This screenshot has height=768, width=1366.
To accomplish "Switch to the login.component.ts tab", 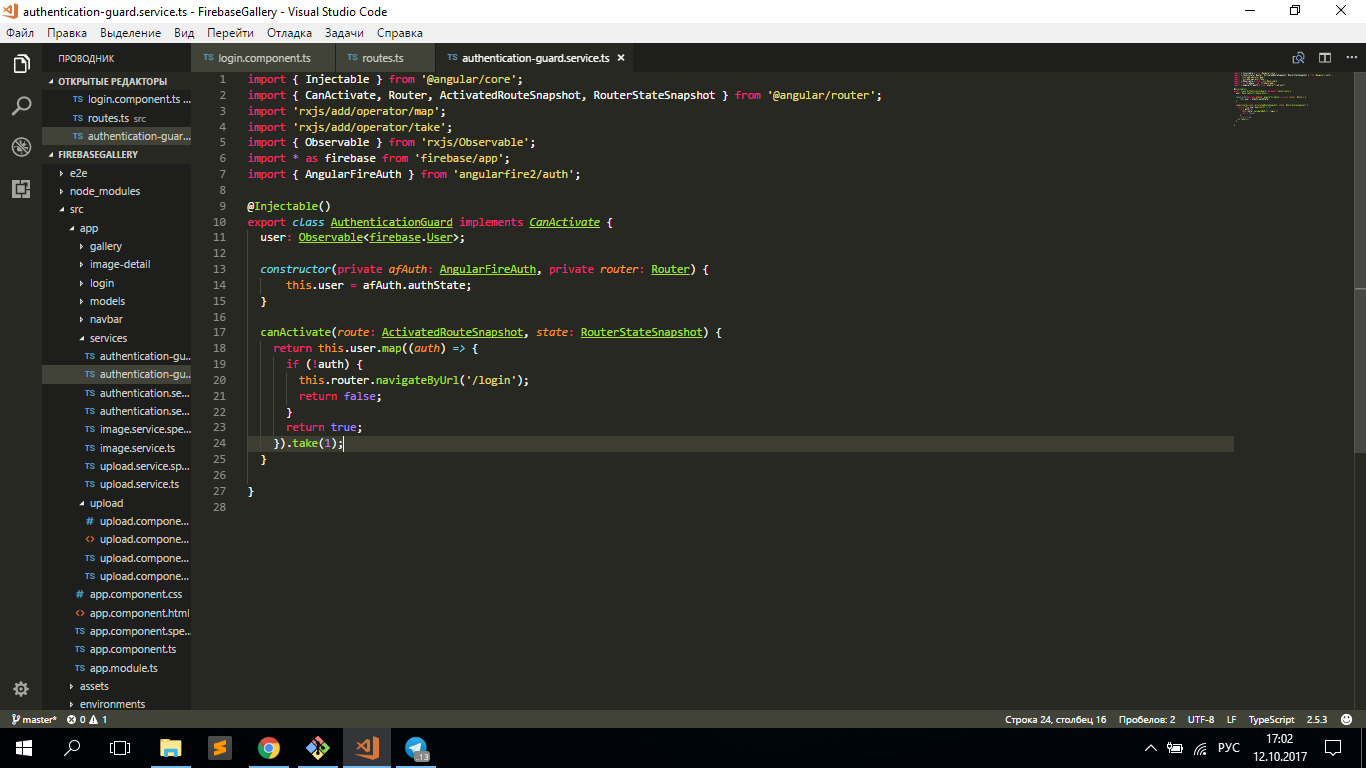I will point(263,58).
